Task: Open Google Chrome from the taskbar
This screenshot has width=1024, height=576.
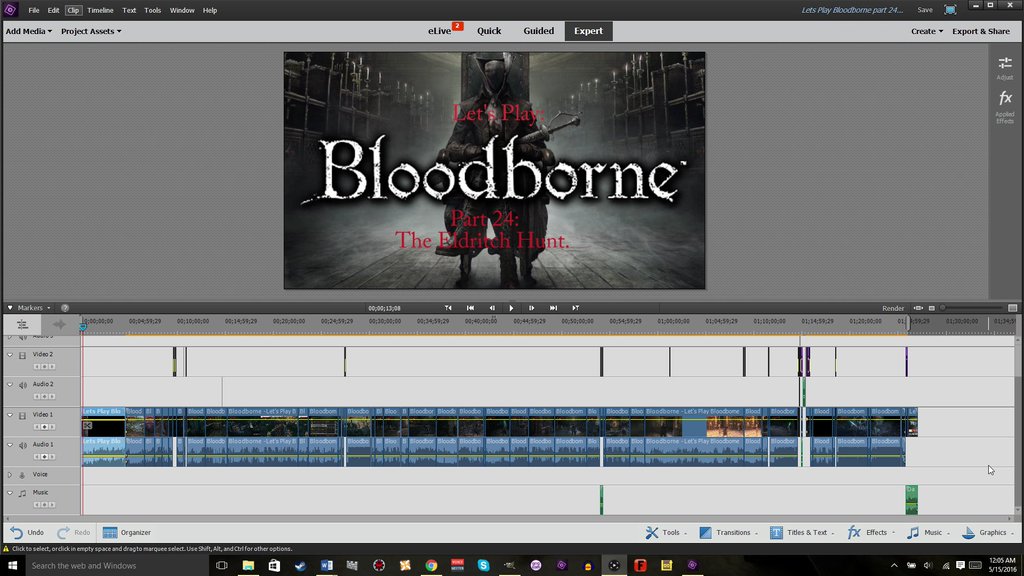Action: click(431, 565)
